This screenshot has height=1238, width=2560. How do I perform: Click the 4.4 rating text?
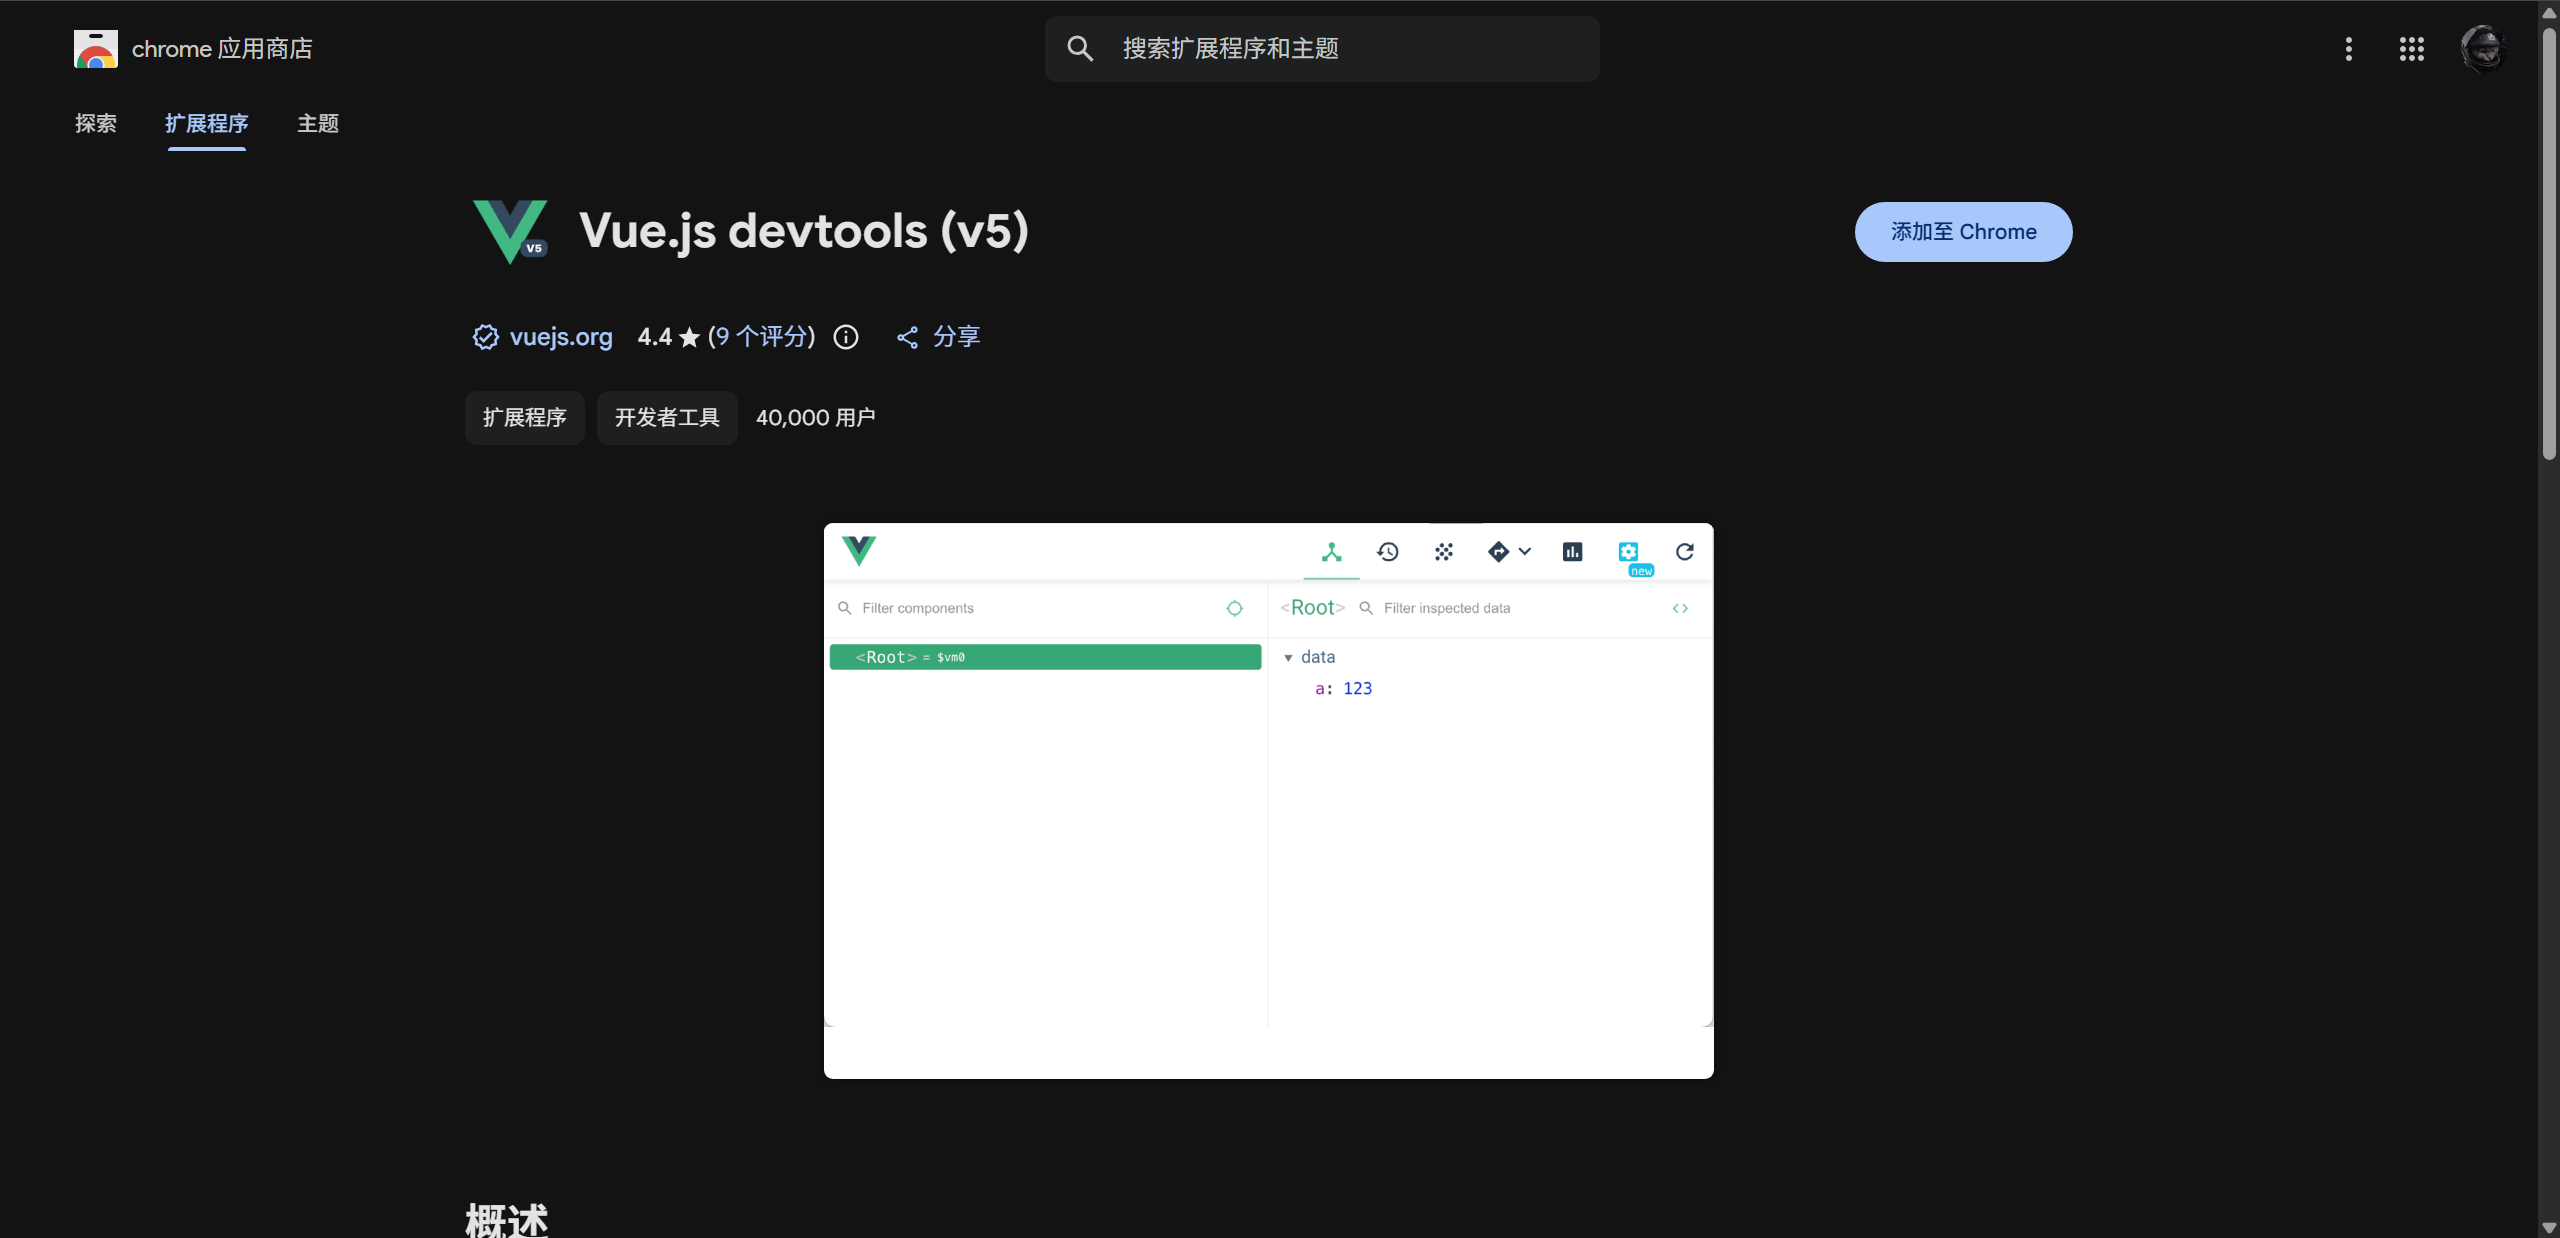coord(655,337)
